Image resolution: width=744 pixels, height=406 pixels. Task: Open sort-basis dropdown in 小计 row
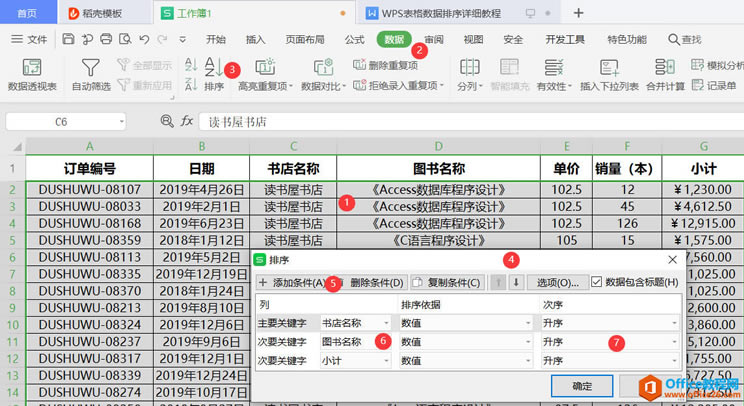point(528,361)
